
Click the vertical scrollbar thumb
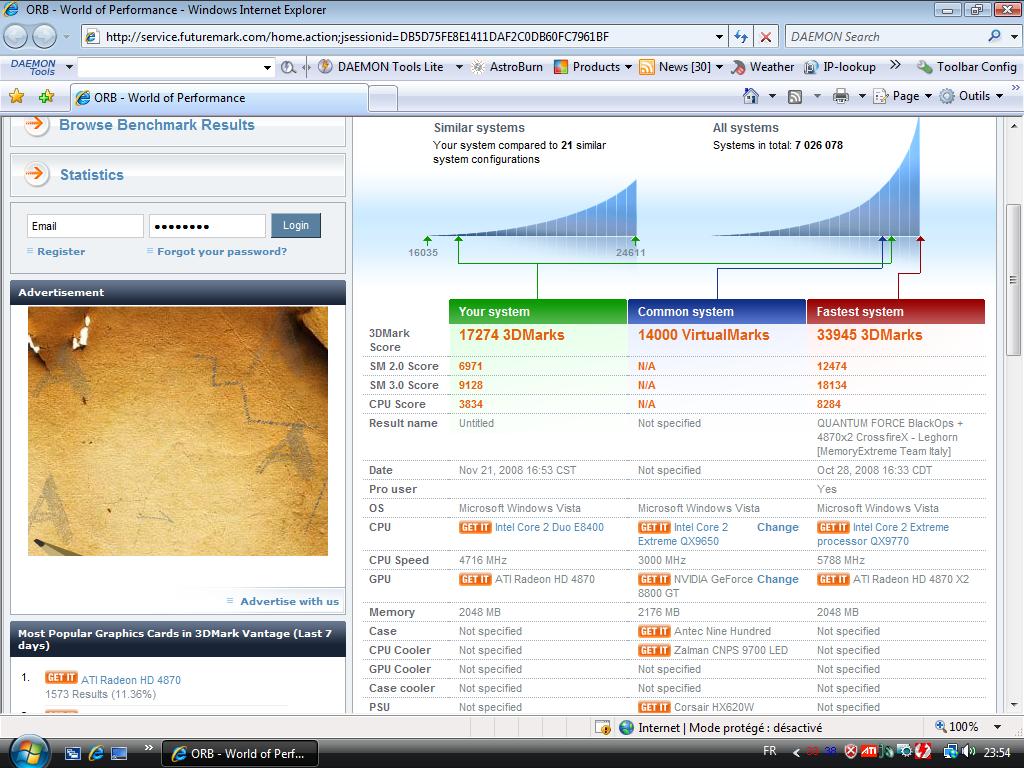(x=1013, y=280)
